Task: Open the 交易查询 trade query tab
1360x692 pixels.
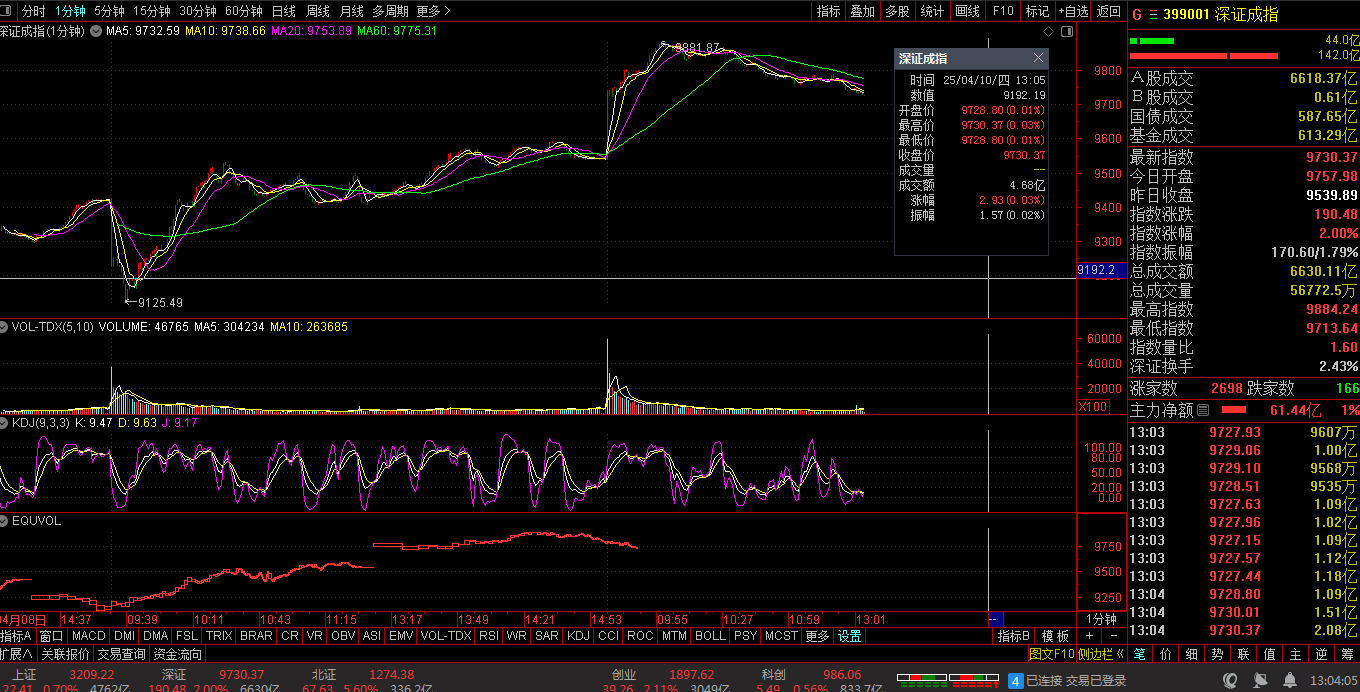Action: [x=122, y=654]
